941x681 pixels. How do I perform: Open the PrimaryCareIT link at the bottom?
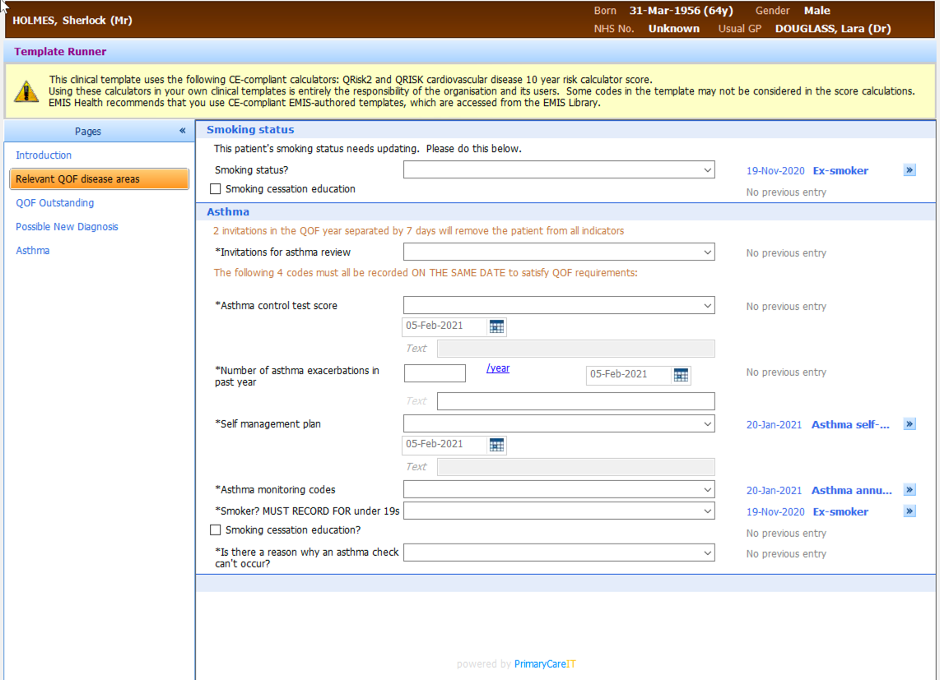coord(543,664)
